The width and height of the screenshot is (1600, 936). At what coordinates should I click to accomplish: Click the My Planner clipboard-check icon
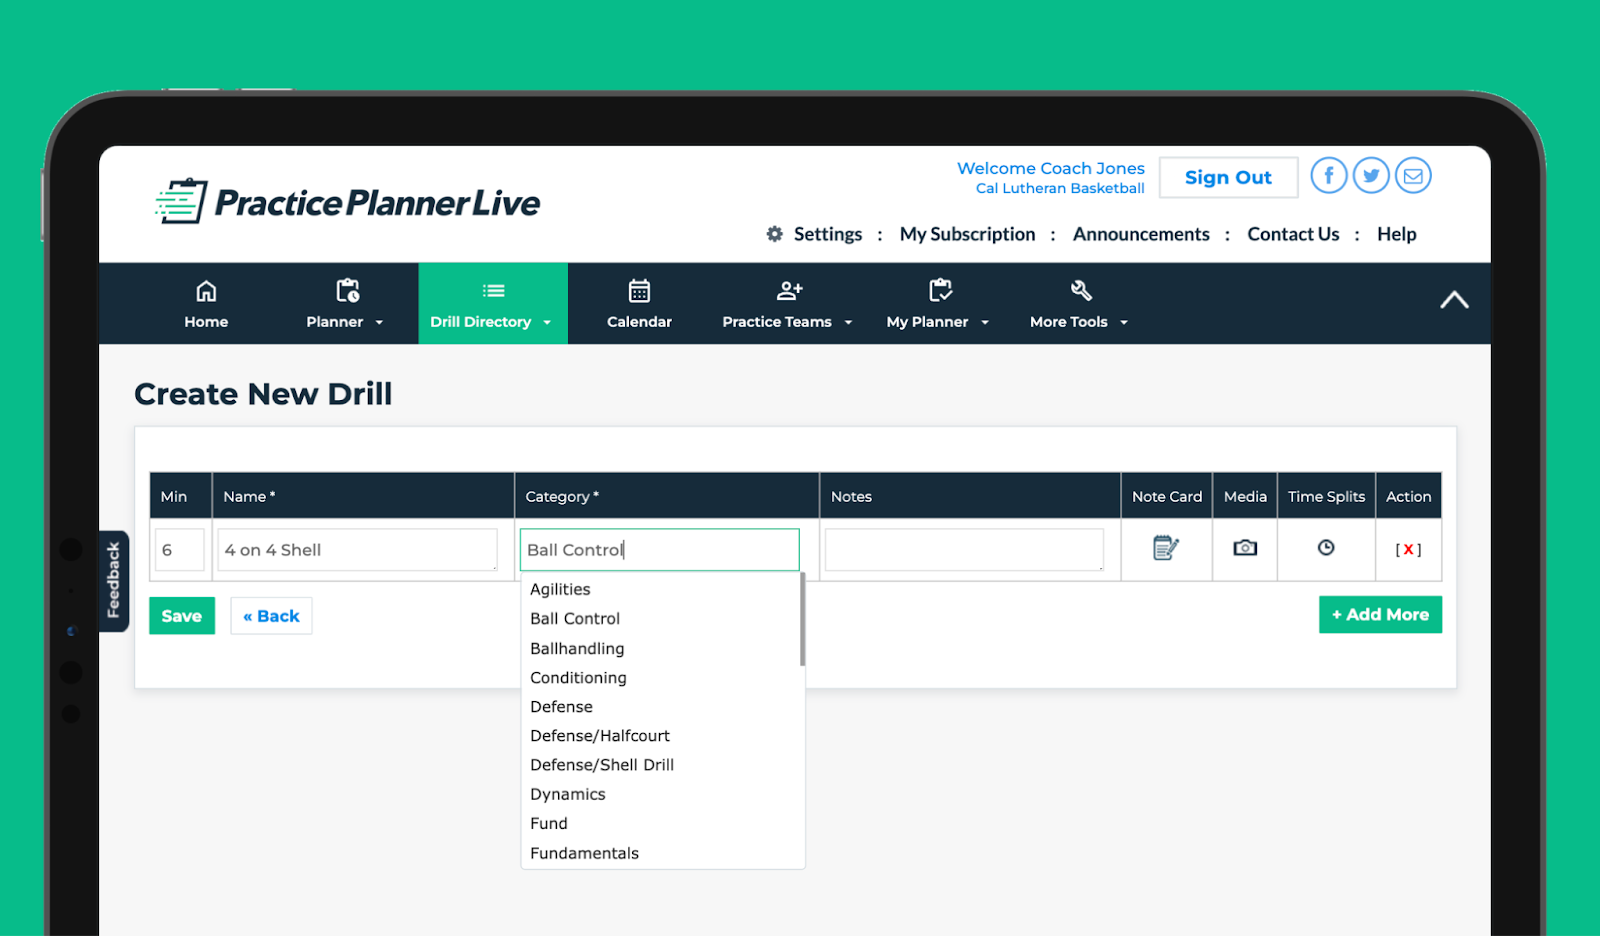point(940,291)
